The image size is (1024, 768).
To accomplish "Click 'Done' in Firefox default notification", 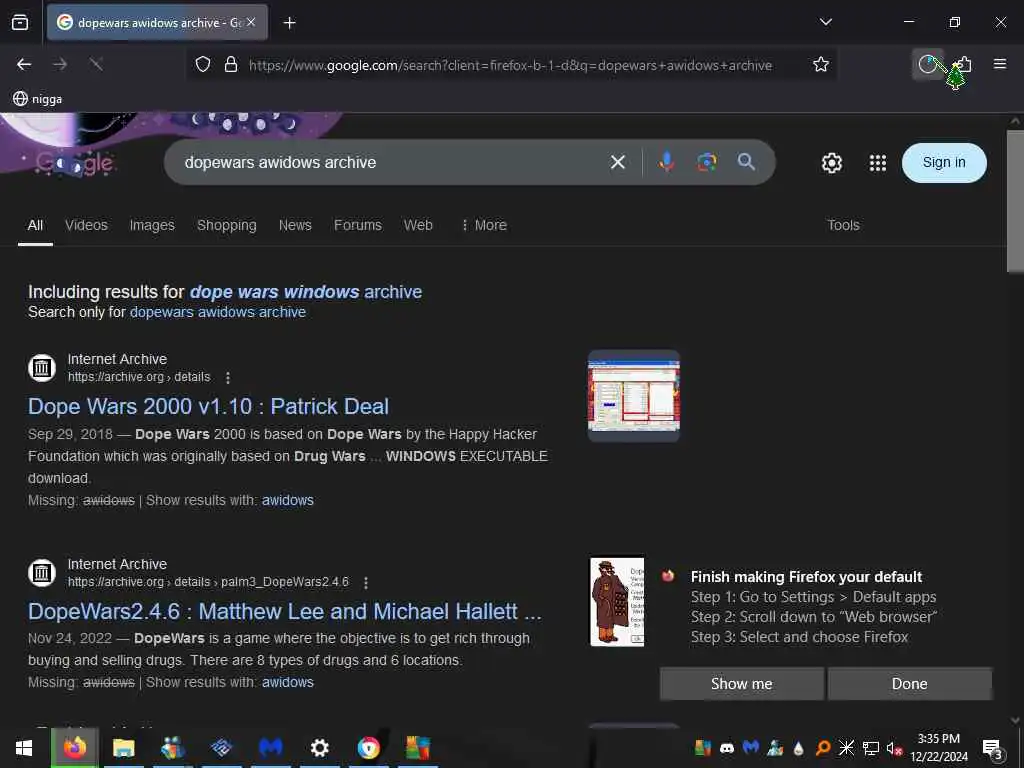I will click(x=909, y=684).
